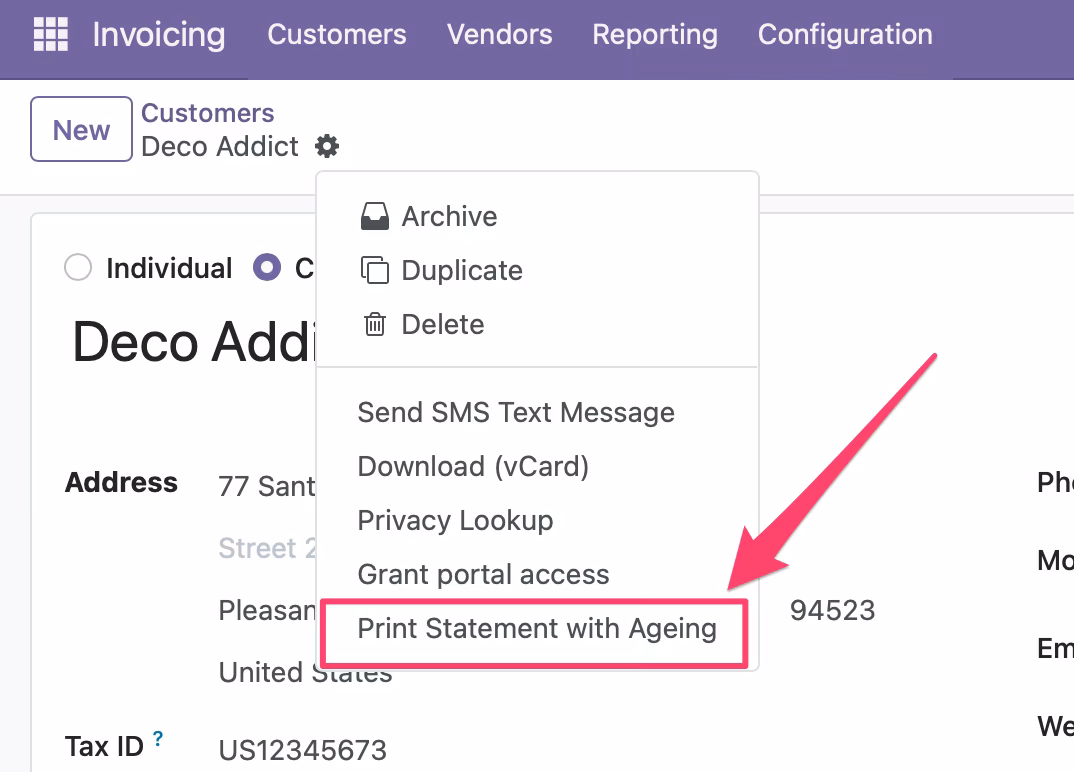Open the Customers top menu

click(336, 34)
